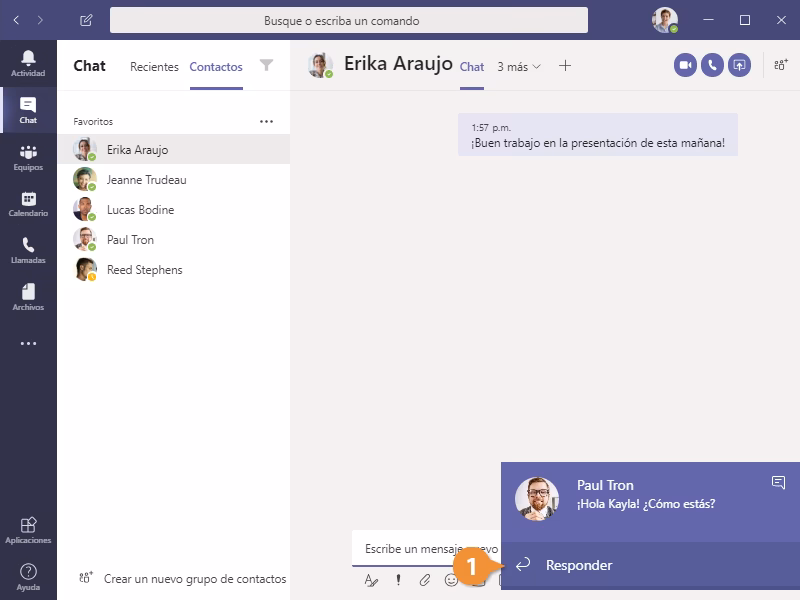Image resolution: width=800 pixels, height=600 pixels.
Task: Select the Chat tab of Erika's conversation
Action: click(x=472, y=67)
